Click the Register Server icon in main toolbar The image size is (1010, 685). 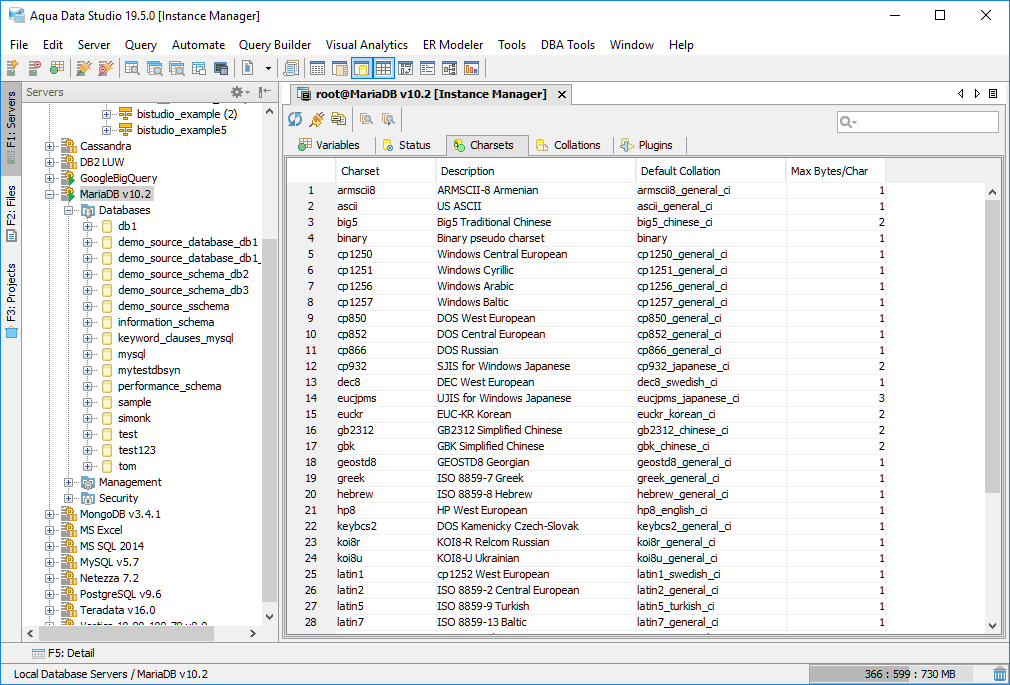(12, 68)
